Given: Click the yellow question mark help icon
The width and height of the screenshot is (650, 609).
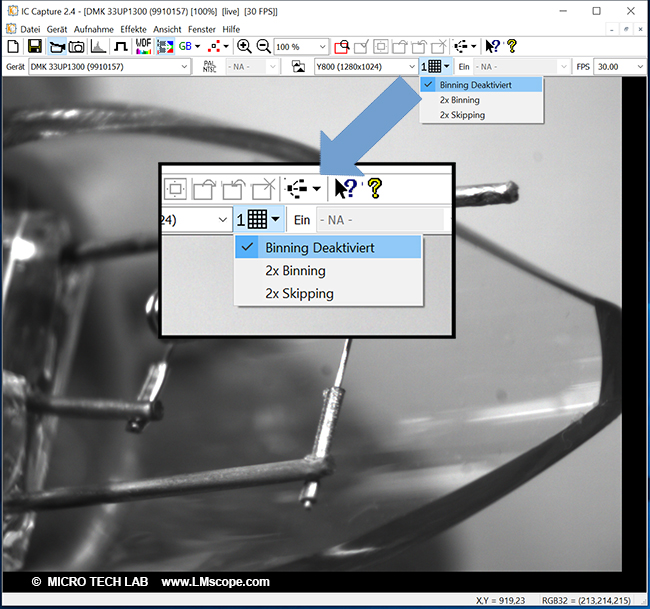Looking at the screenshot, I should [512, 47].
